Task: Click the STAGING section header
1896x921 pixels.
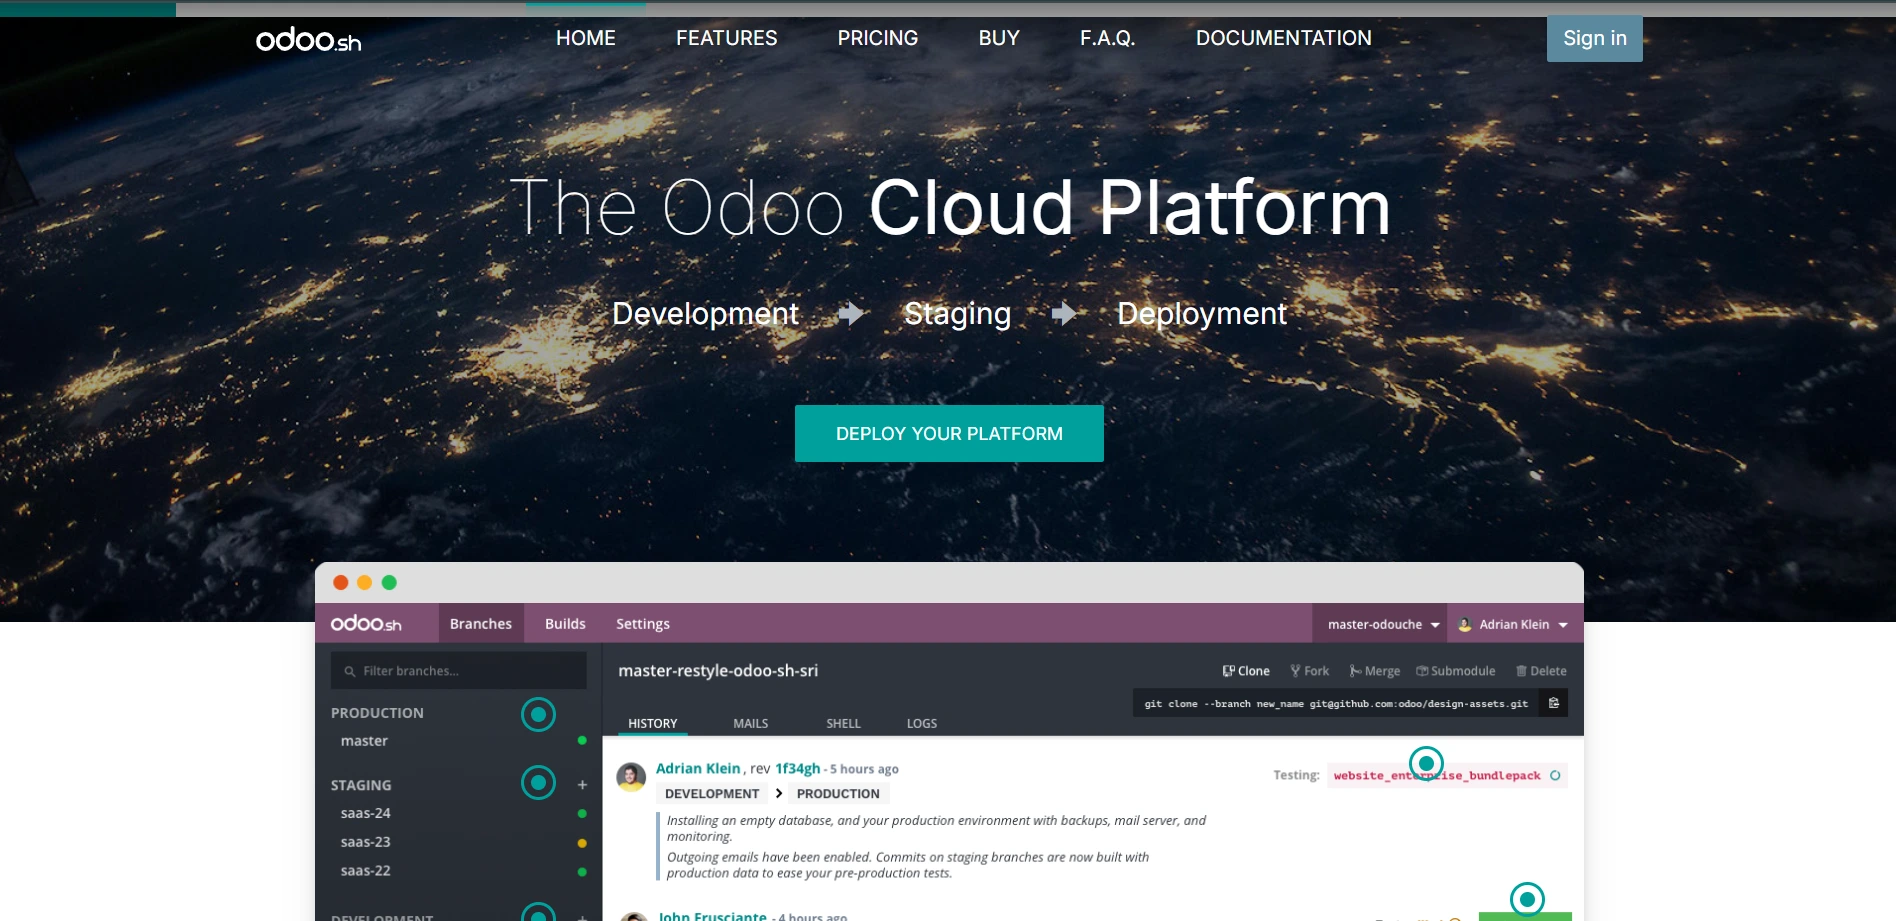Action: click(x=361, y=786)
